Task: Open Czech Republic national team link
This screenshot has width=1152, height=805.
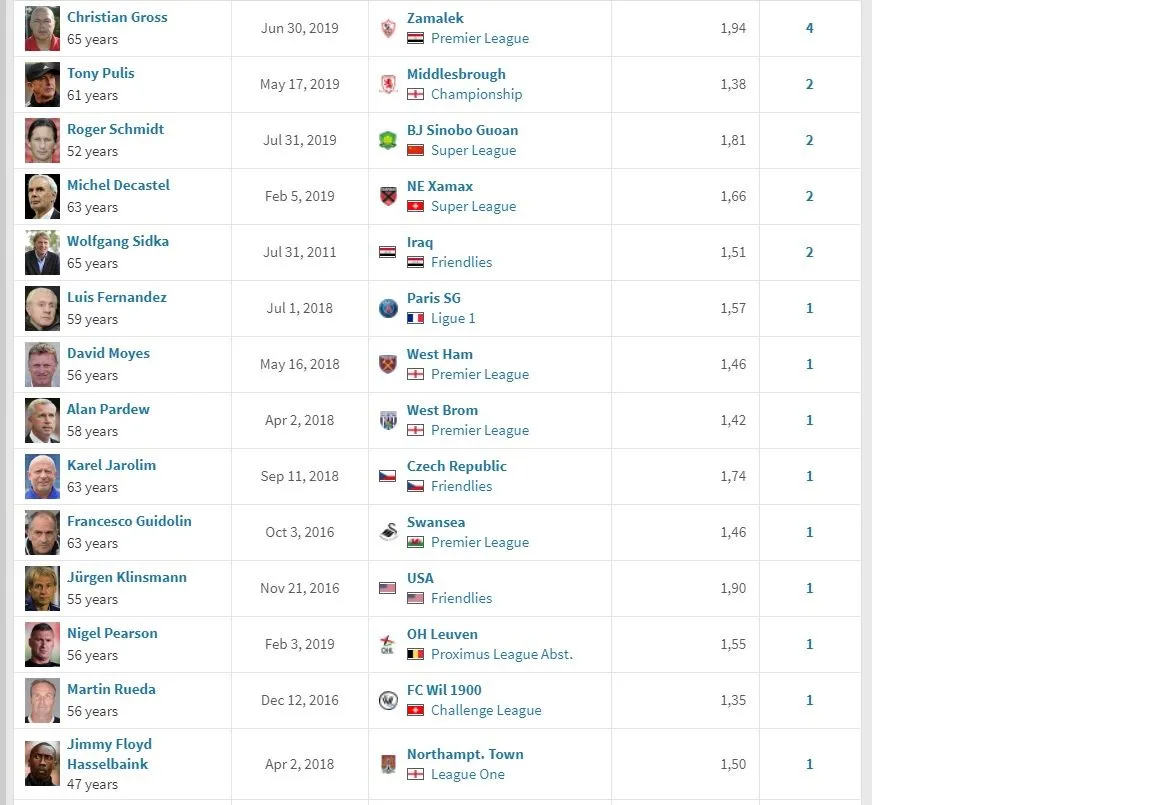Action: (x=456, y=466)
